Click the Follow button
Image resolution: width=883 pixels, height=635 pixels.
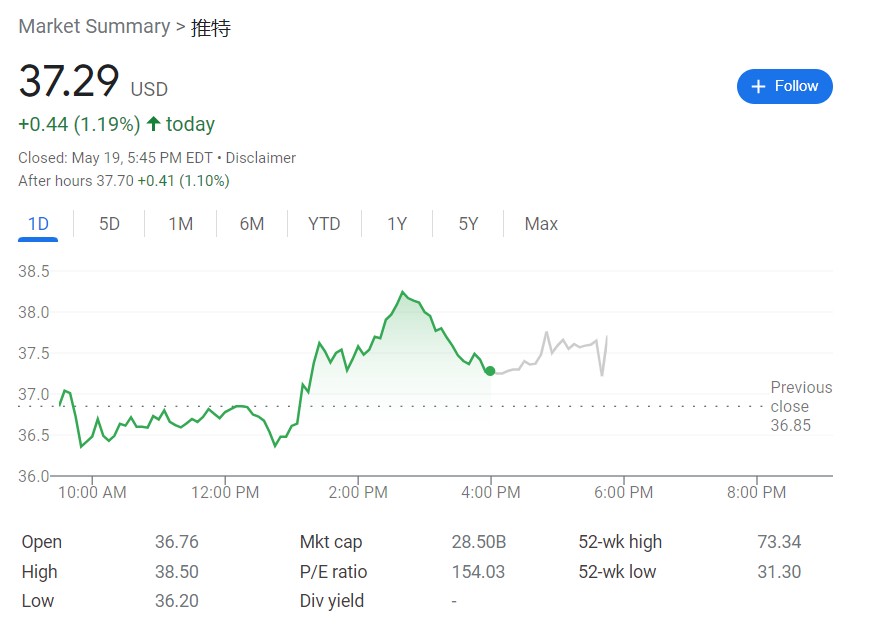coord(784,87)
